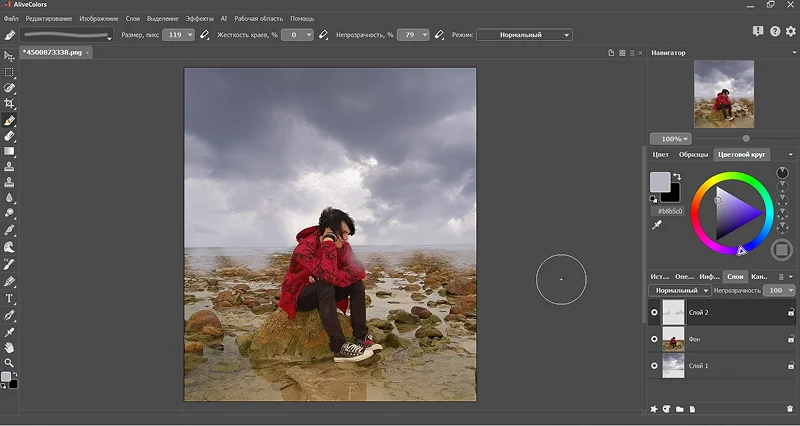
Task: Click the eyedropper under the hex color field
Action: 657,224
